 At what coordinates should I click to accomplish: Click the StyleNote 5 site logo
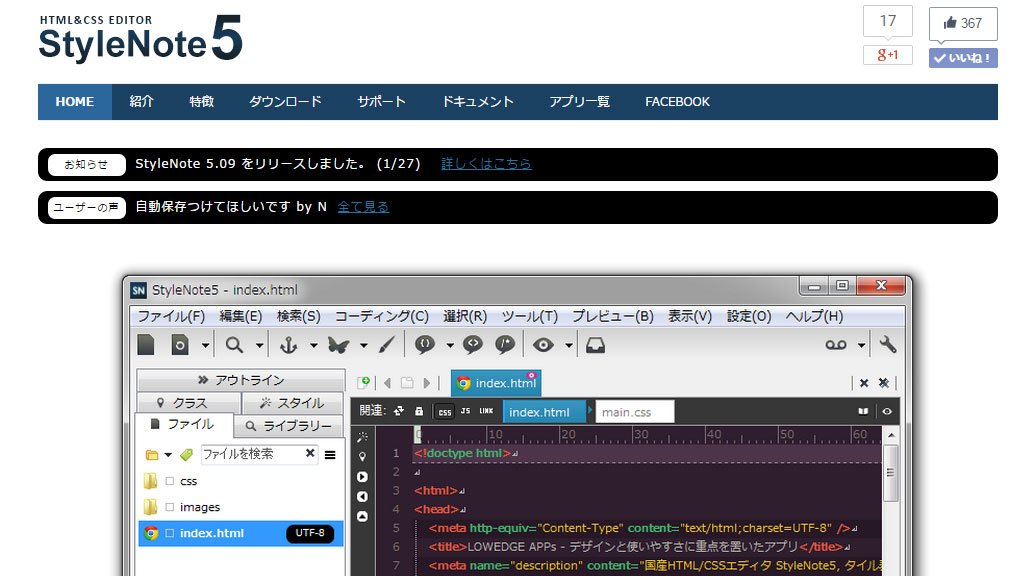tap(140, 39)
